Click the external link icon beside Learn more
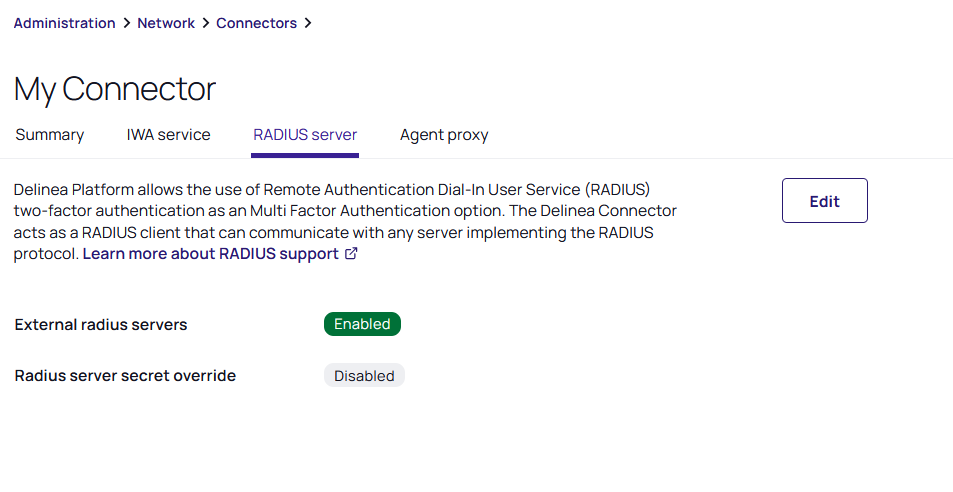The width and height of the screenshot is (953, 492). pos(351,254)
